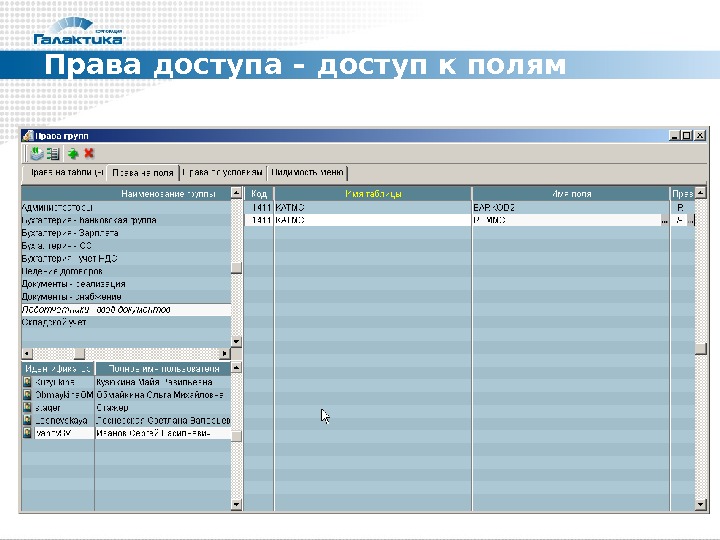Sort by Имя таблицы column header

[373, 194]
